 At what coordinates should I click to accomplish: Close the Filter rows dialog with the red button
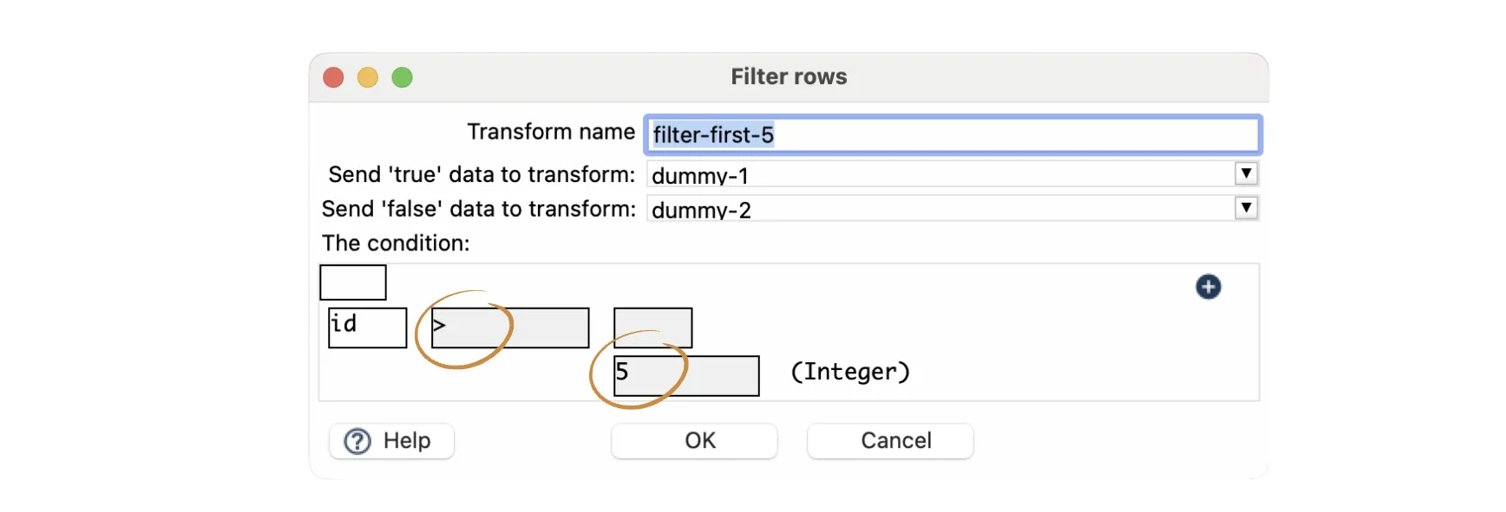(x=334, y=78)
